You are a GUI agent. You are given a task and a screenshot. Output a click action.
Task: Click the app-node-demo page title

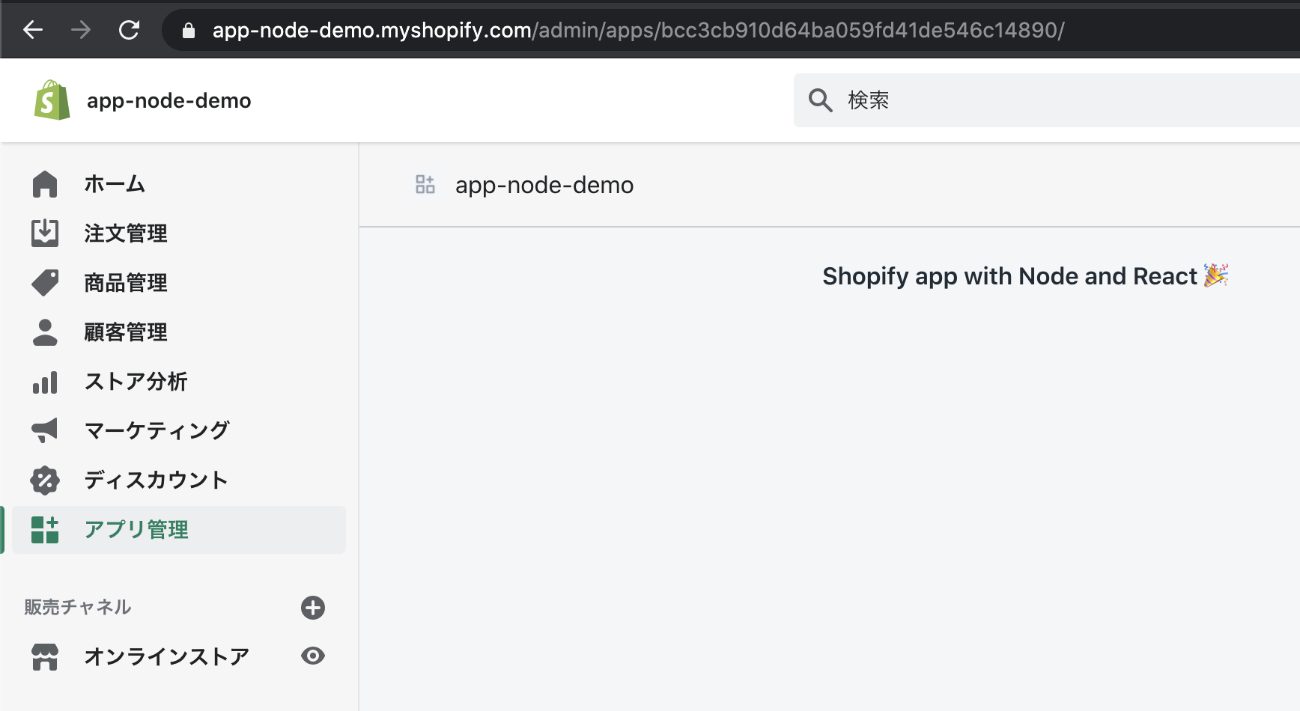(x=544, y=185)
